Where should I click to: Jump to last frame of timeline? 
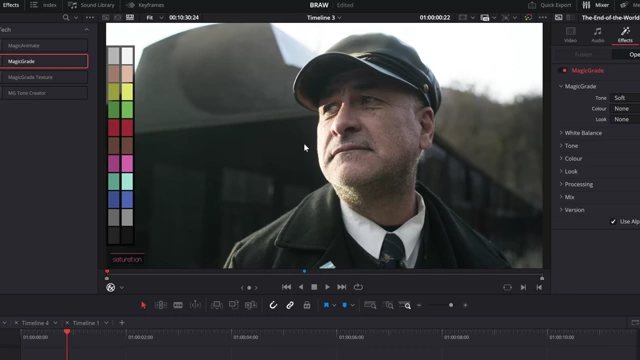coord(342,287)
